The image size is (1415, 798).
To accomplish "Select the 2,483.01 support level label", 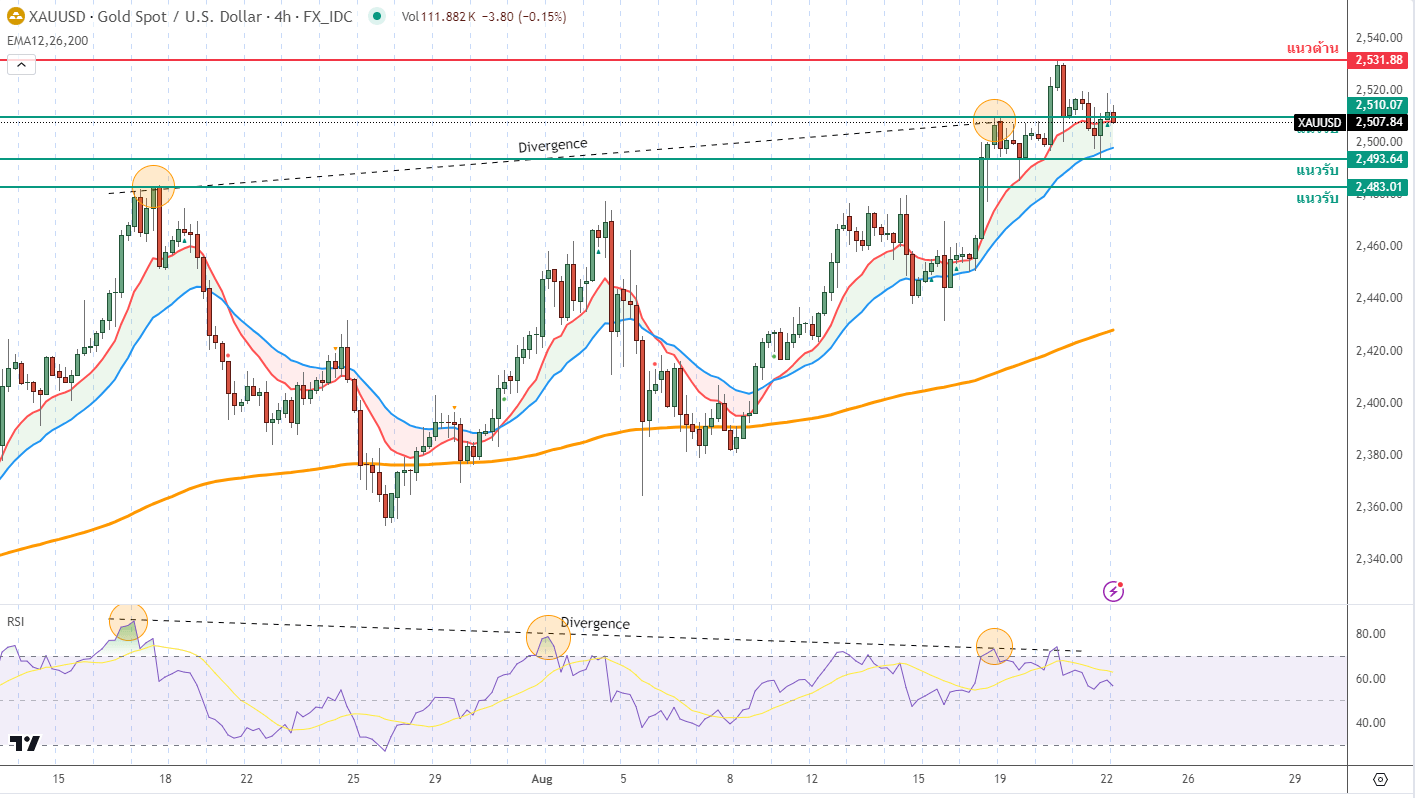I will point(1379,187).
